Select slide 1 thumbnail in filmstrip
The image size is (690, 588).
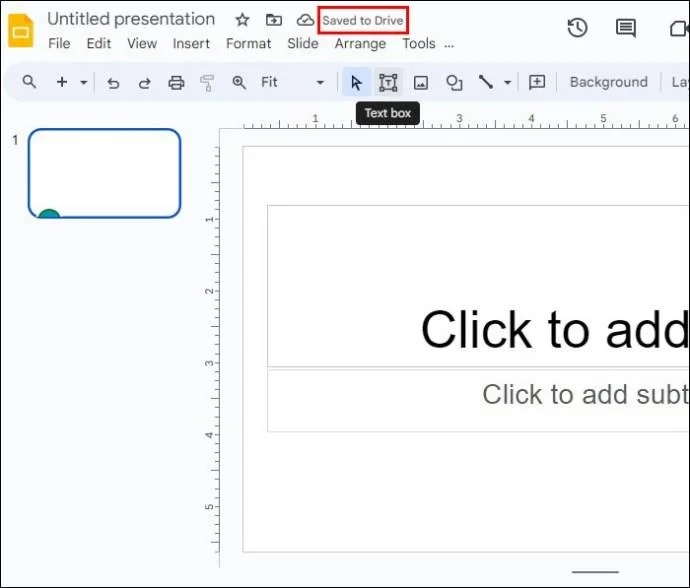(x=104, y=173)
